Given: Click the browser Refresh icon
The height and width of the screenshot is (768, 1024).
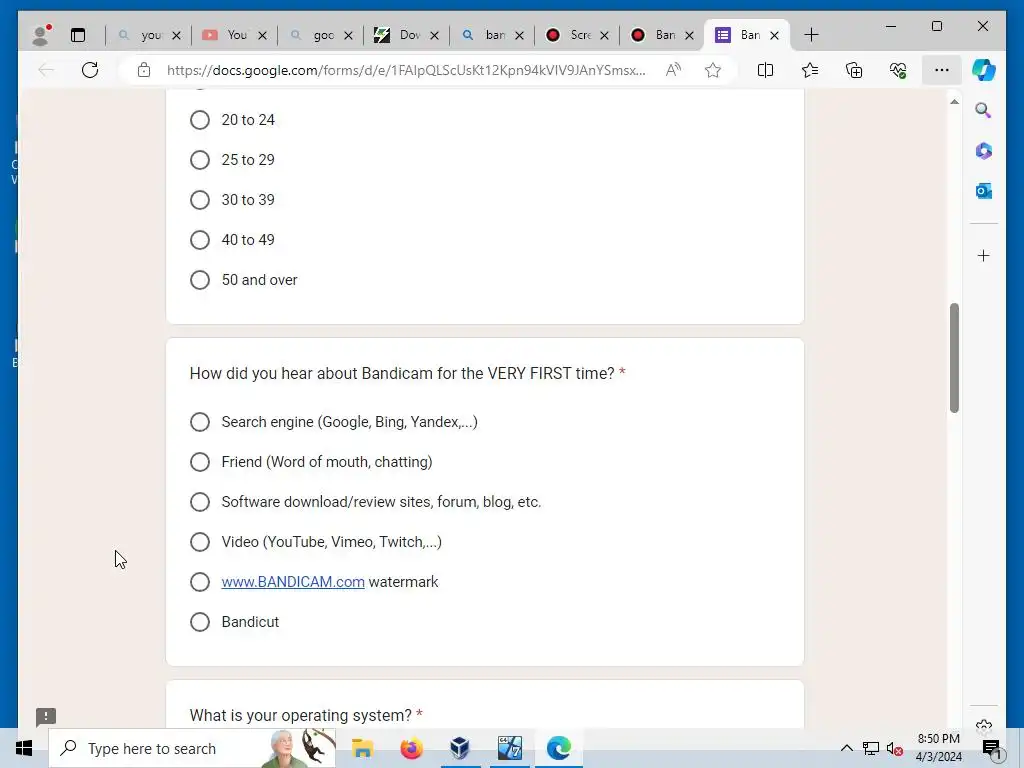Looking at the screenshot, I should coord(90,70).
